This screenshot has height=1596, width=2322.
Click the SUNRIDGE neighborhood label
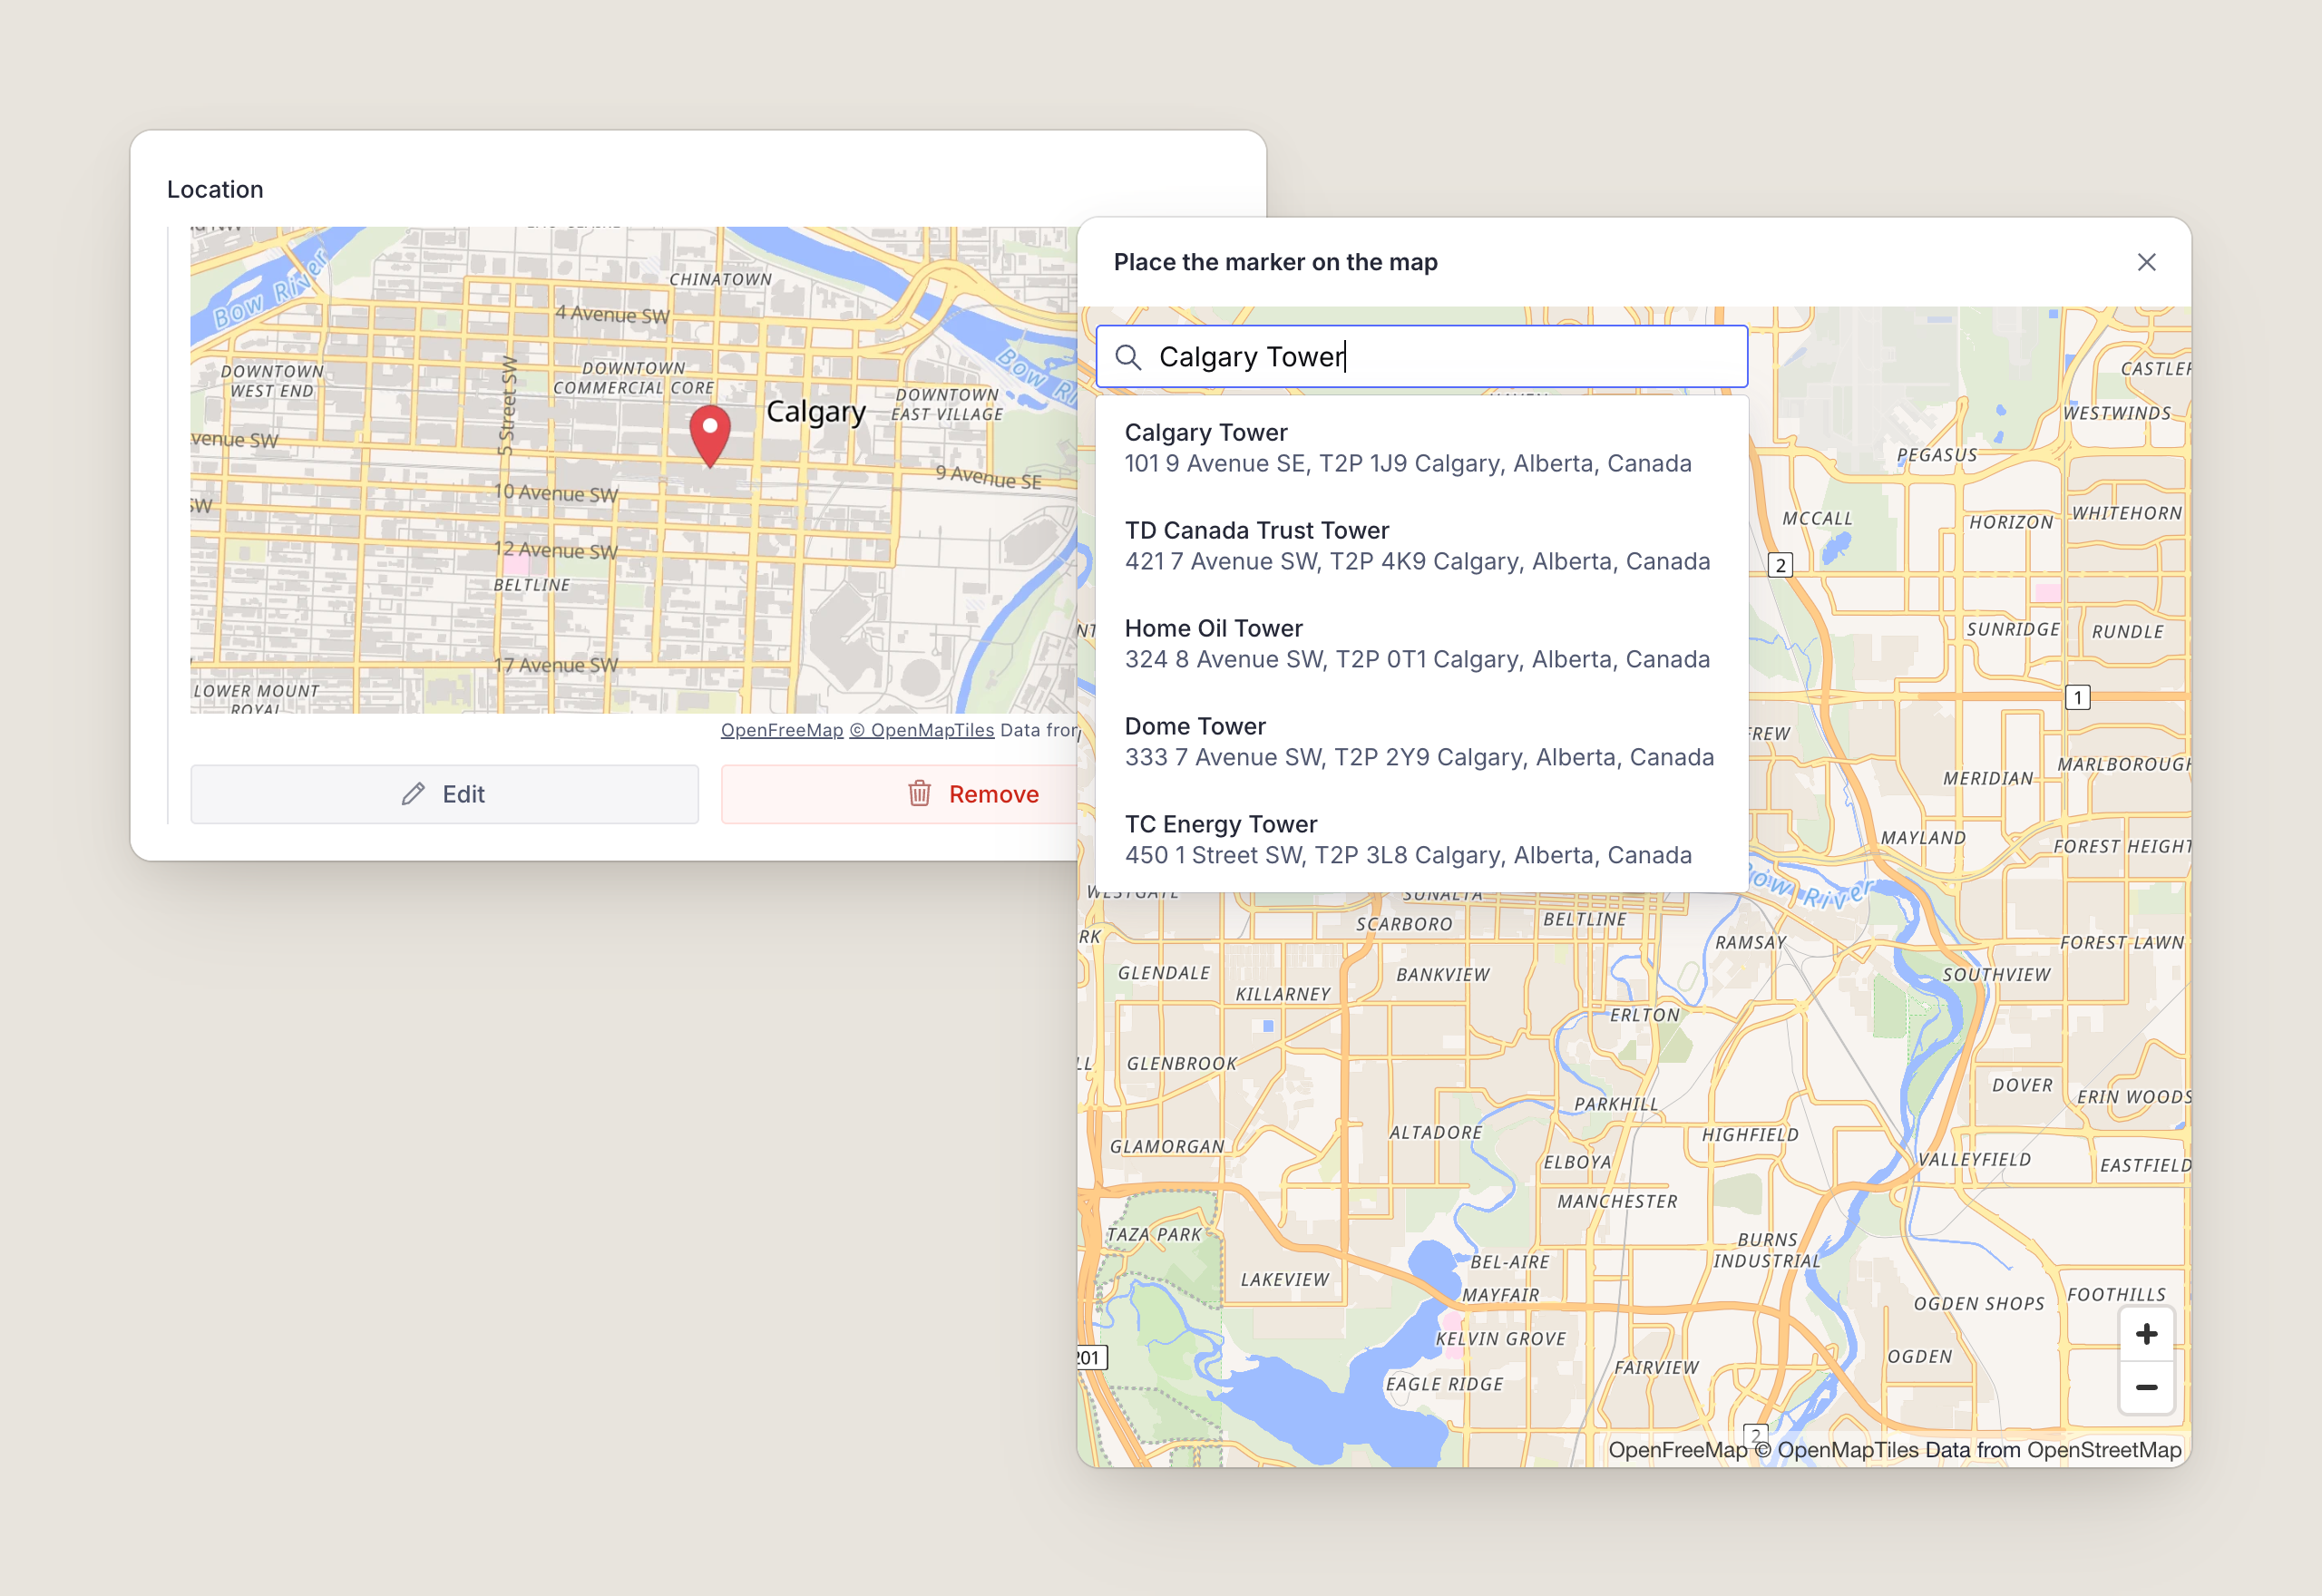point(2013,629)
